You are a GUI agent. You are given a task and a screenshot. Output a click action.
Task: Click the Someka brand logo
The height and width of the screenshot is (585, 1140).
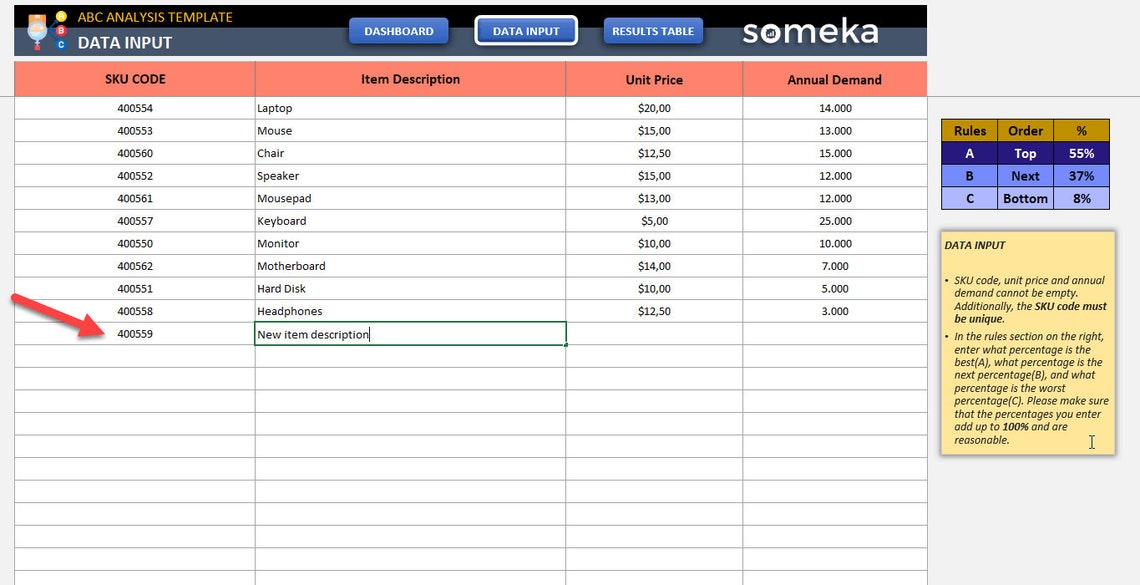pos(810,31)
